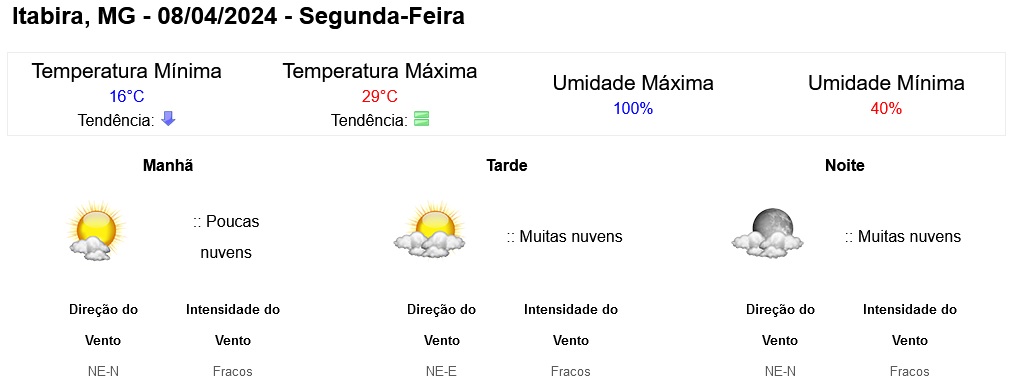
Task: Click the blue downward minimum temperature trend arrow
Action: (168, 118)
